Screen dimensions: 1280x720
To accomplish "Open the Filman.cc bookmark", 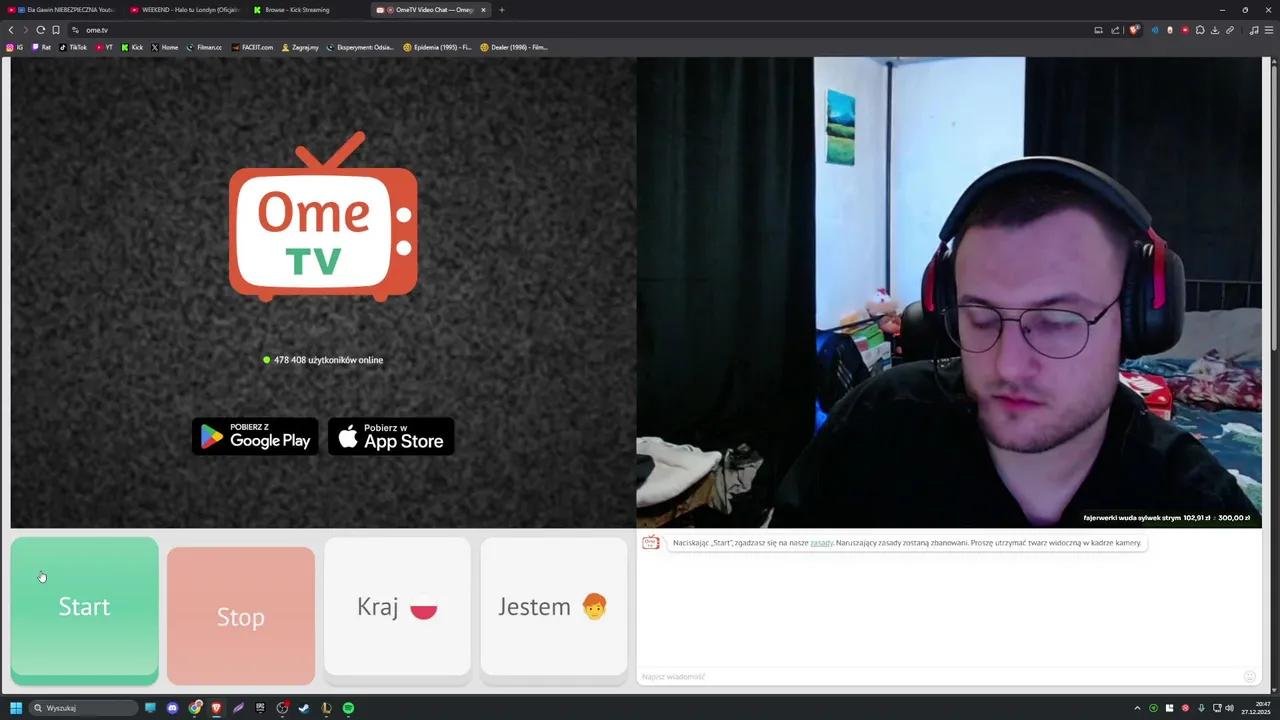I will (x=204, y=47).
